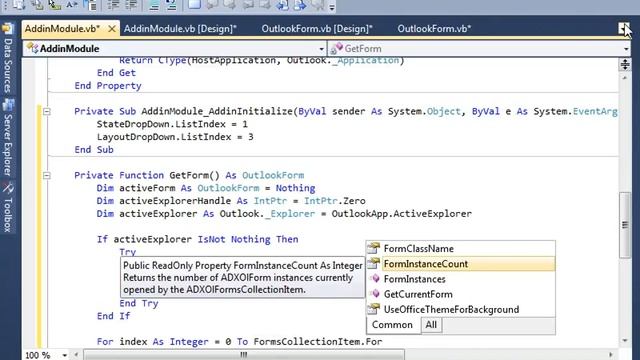Collapse the AddinModule_AddinInitialize sub region

click(x=47, y=111)
